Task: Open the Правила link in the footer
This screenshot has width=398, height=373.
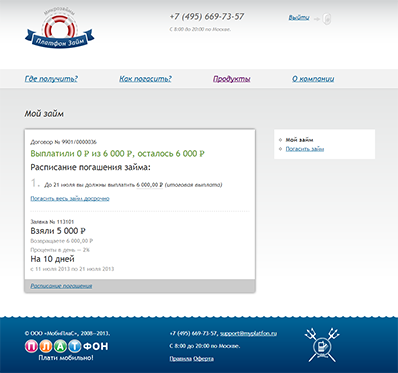Action: [181, 359]
